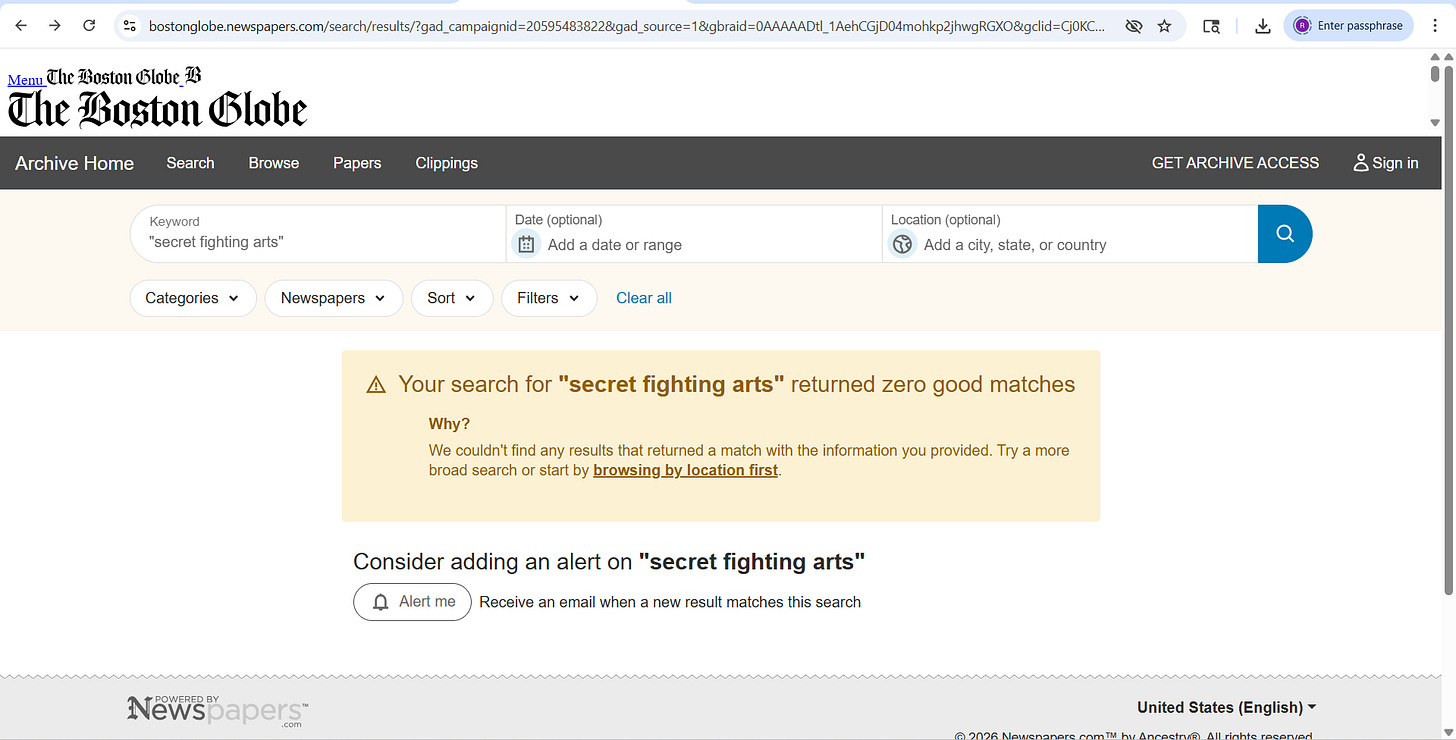1456x740 pixels.
Task: Expand the Newspapers dropdown
Action: tap(333, 298)
